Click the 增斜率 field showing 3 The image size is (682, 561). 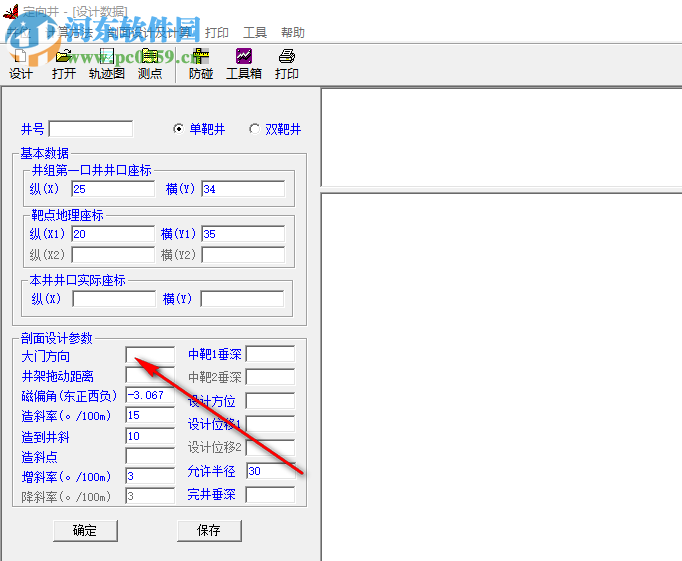click(x=150, y=476)
